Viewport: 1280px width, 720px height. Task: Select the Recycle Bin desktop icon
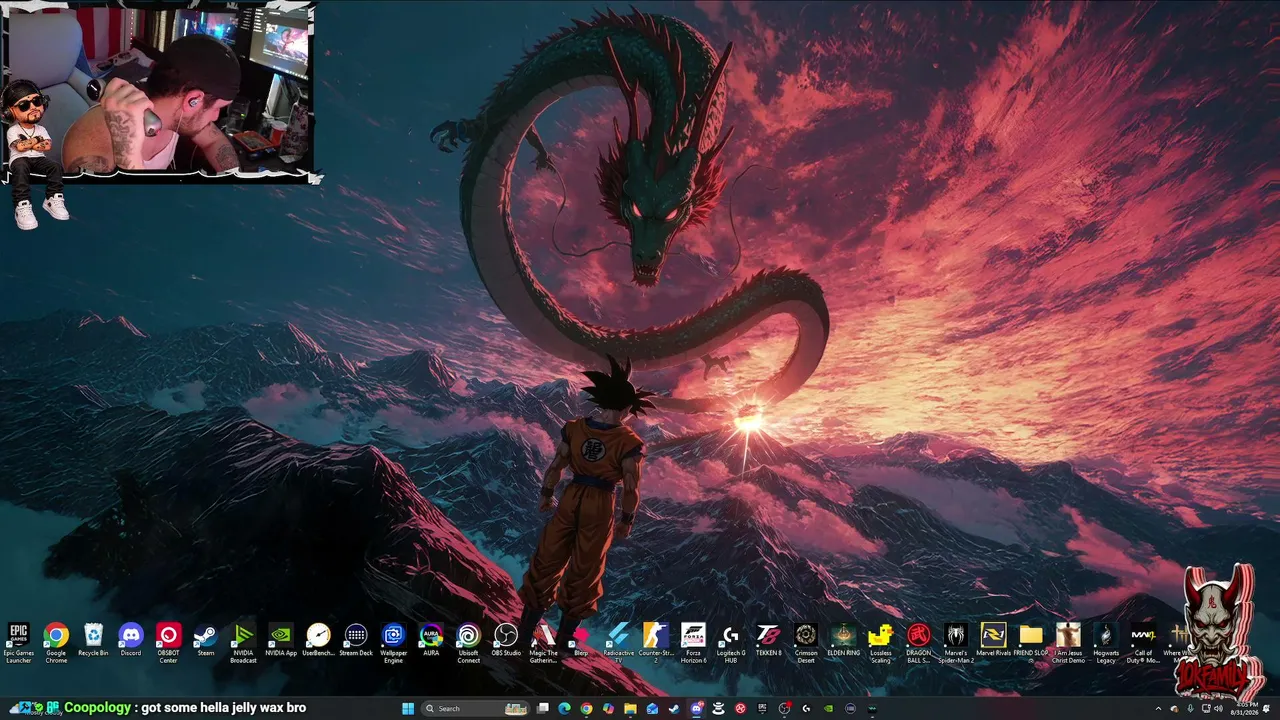coord(93,640)
